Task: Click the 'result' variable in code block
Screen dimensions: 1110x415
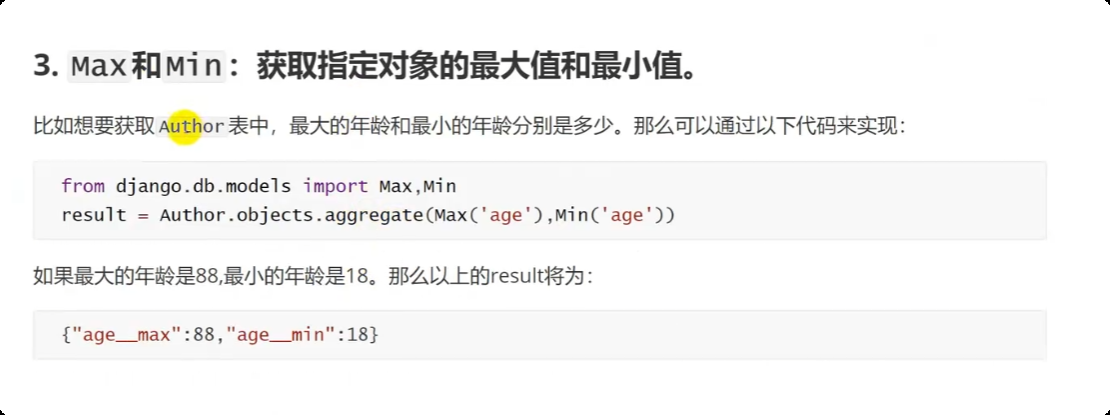Action: (94, 215)
